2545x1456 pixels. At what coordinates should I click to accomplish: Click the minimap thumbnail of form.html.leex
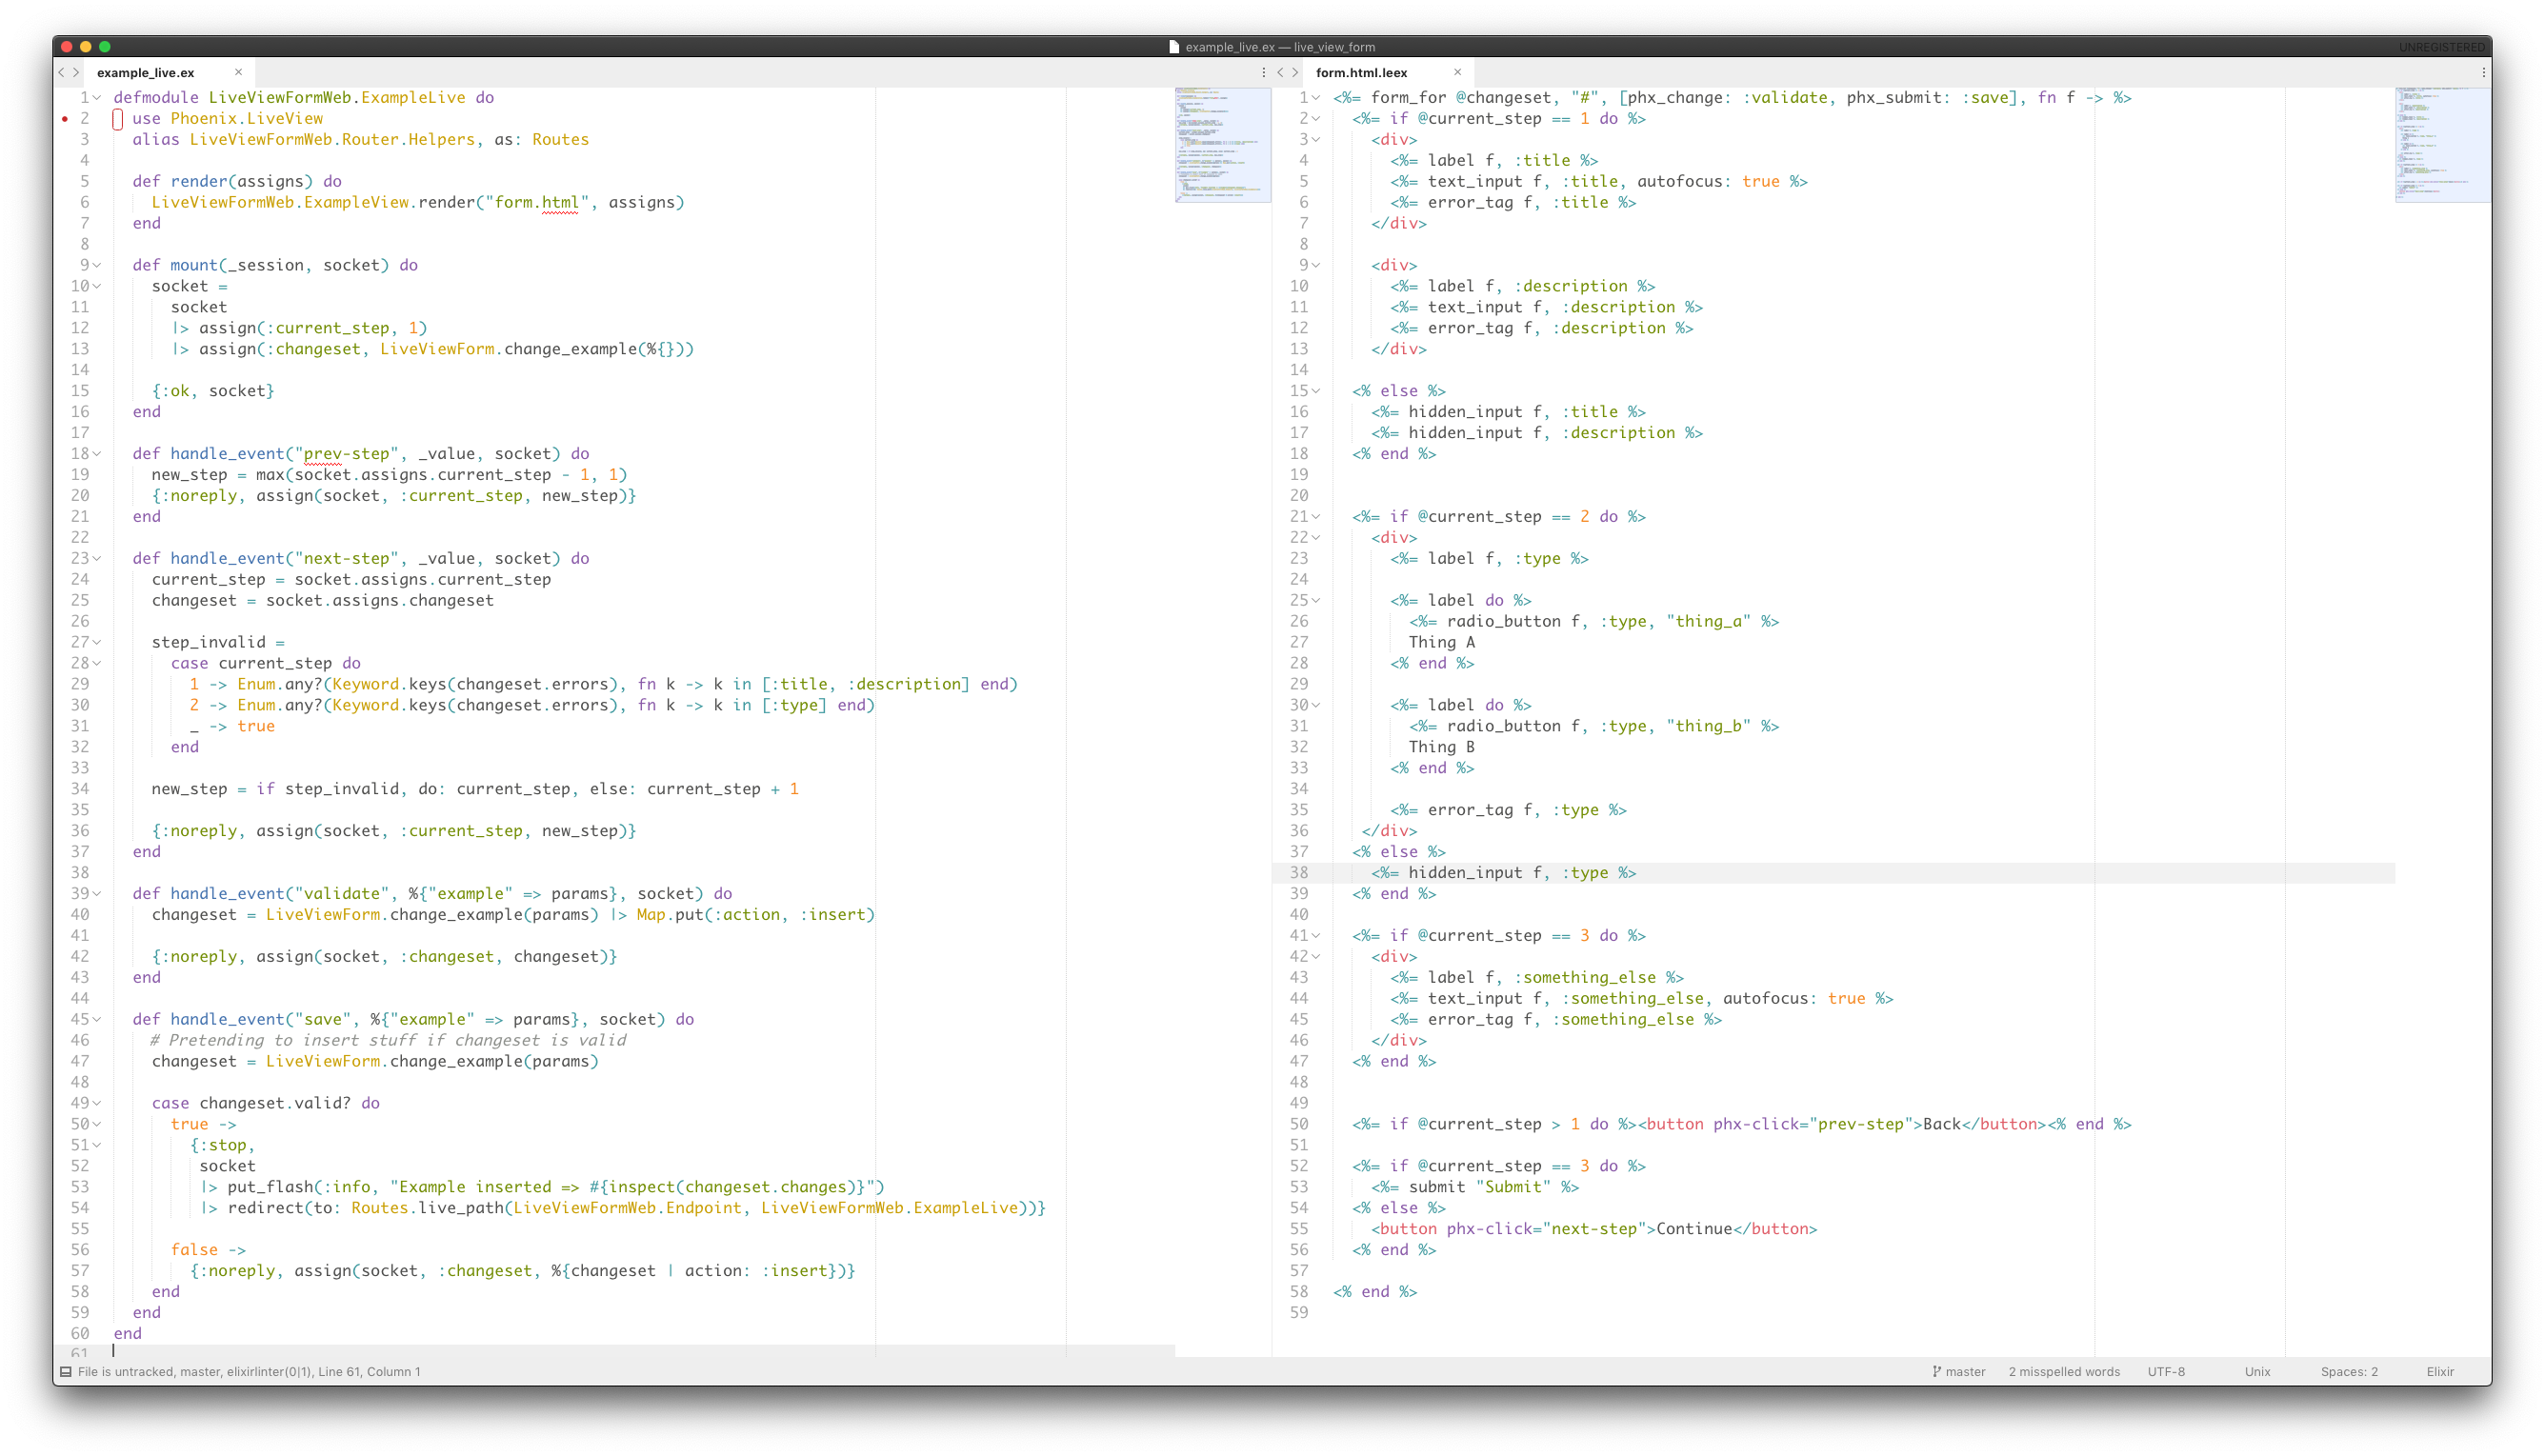click(x=2443, y=145)
